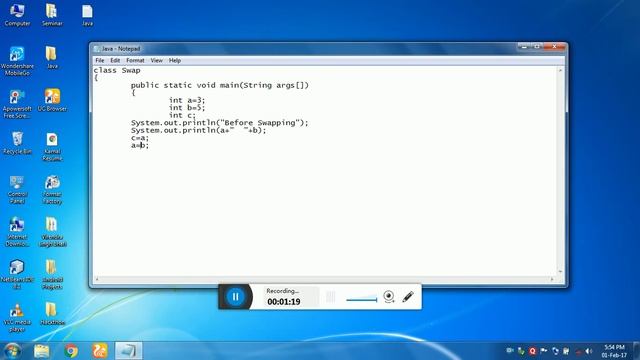Select the Control Panel desktop icon
Screen dimensions: 640x360
point(17,190)
